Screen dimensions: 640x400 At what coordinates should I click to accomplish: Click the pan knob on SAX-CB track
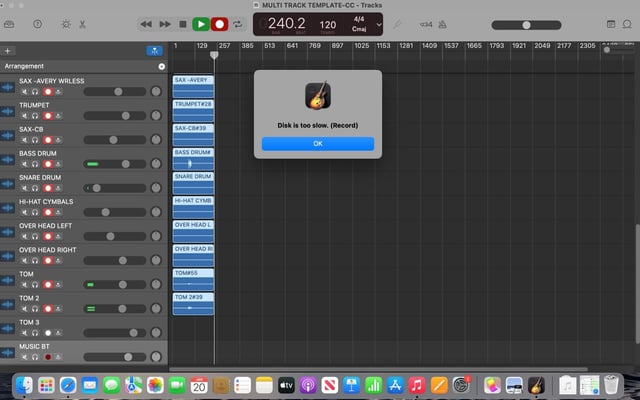click(156, 140)
